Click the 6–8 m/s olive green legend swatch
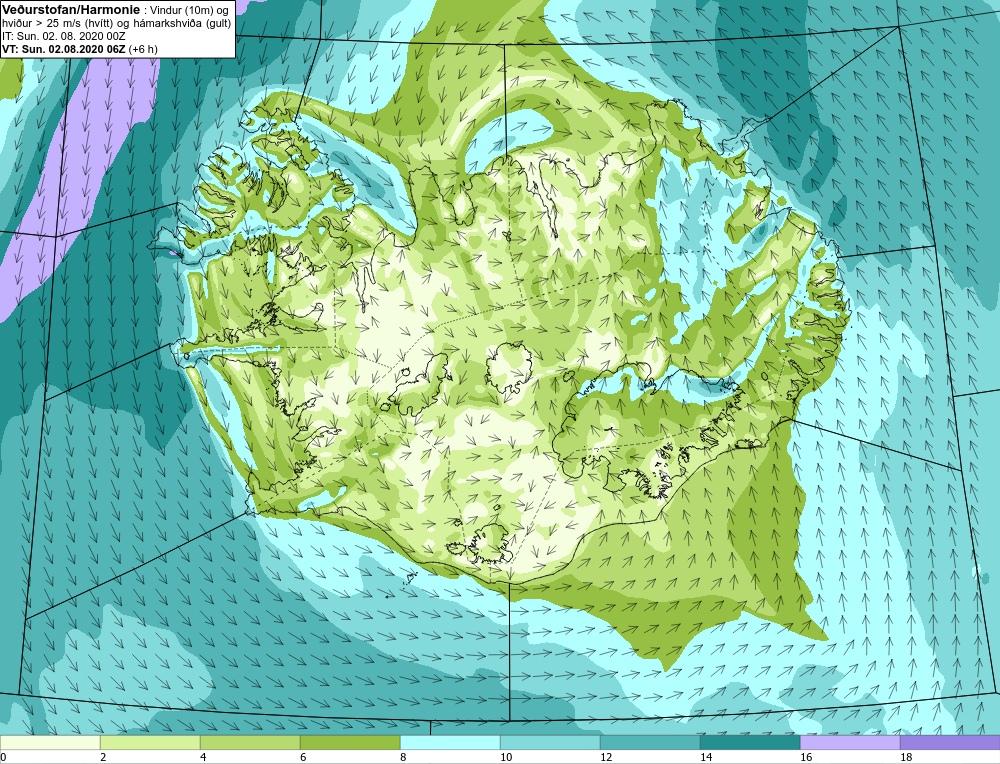The width and height of the screenshot is (1000, 764). [350, 742]
